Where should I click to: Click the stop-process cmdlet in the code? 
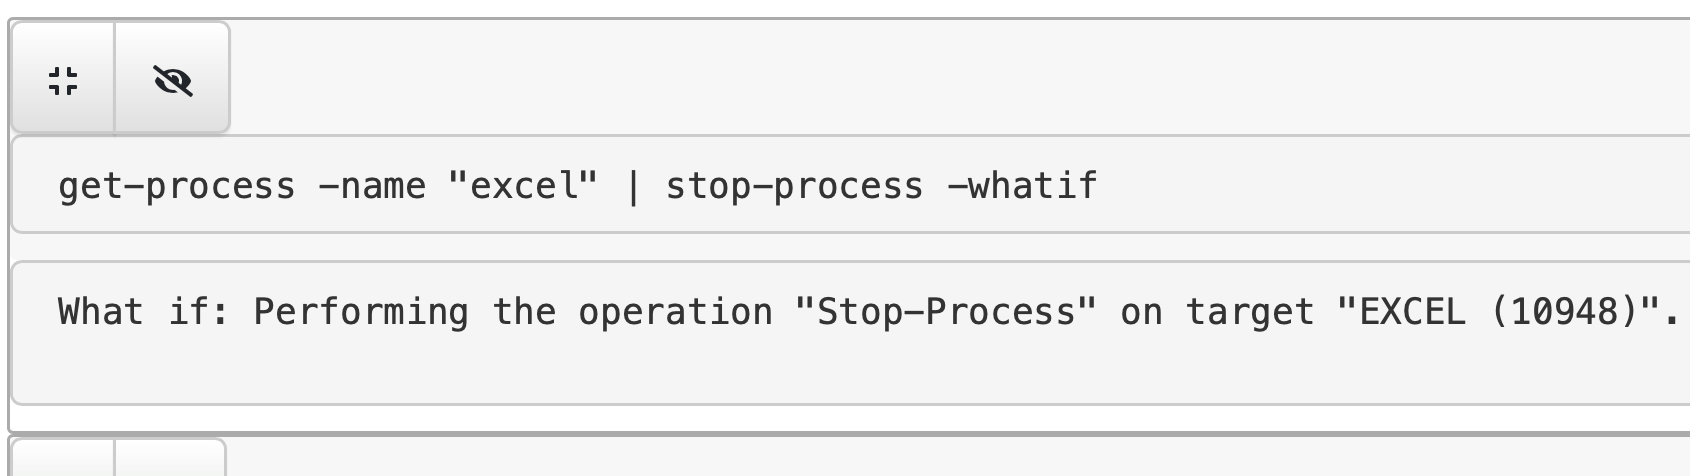tap(794, 187)
